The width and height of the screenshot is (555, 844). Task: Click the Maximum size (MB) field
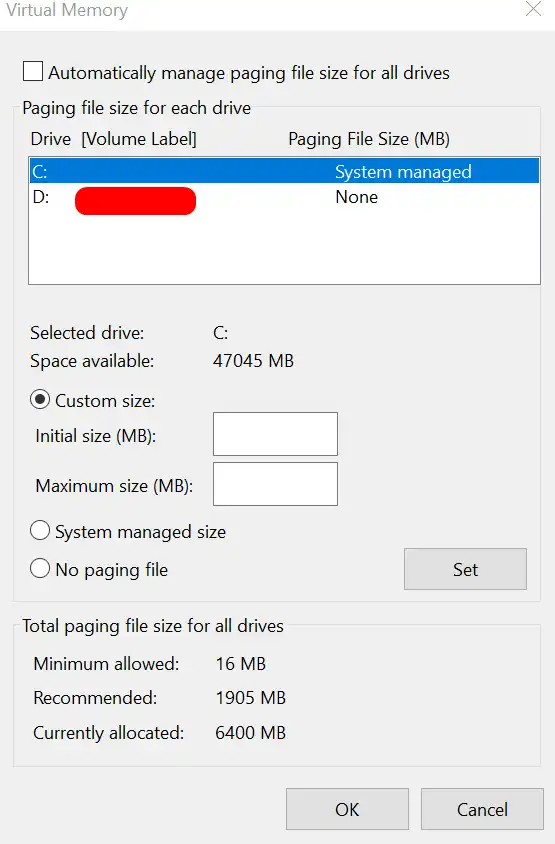[x=275, y=484]
